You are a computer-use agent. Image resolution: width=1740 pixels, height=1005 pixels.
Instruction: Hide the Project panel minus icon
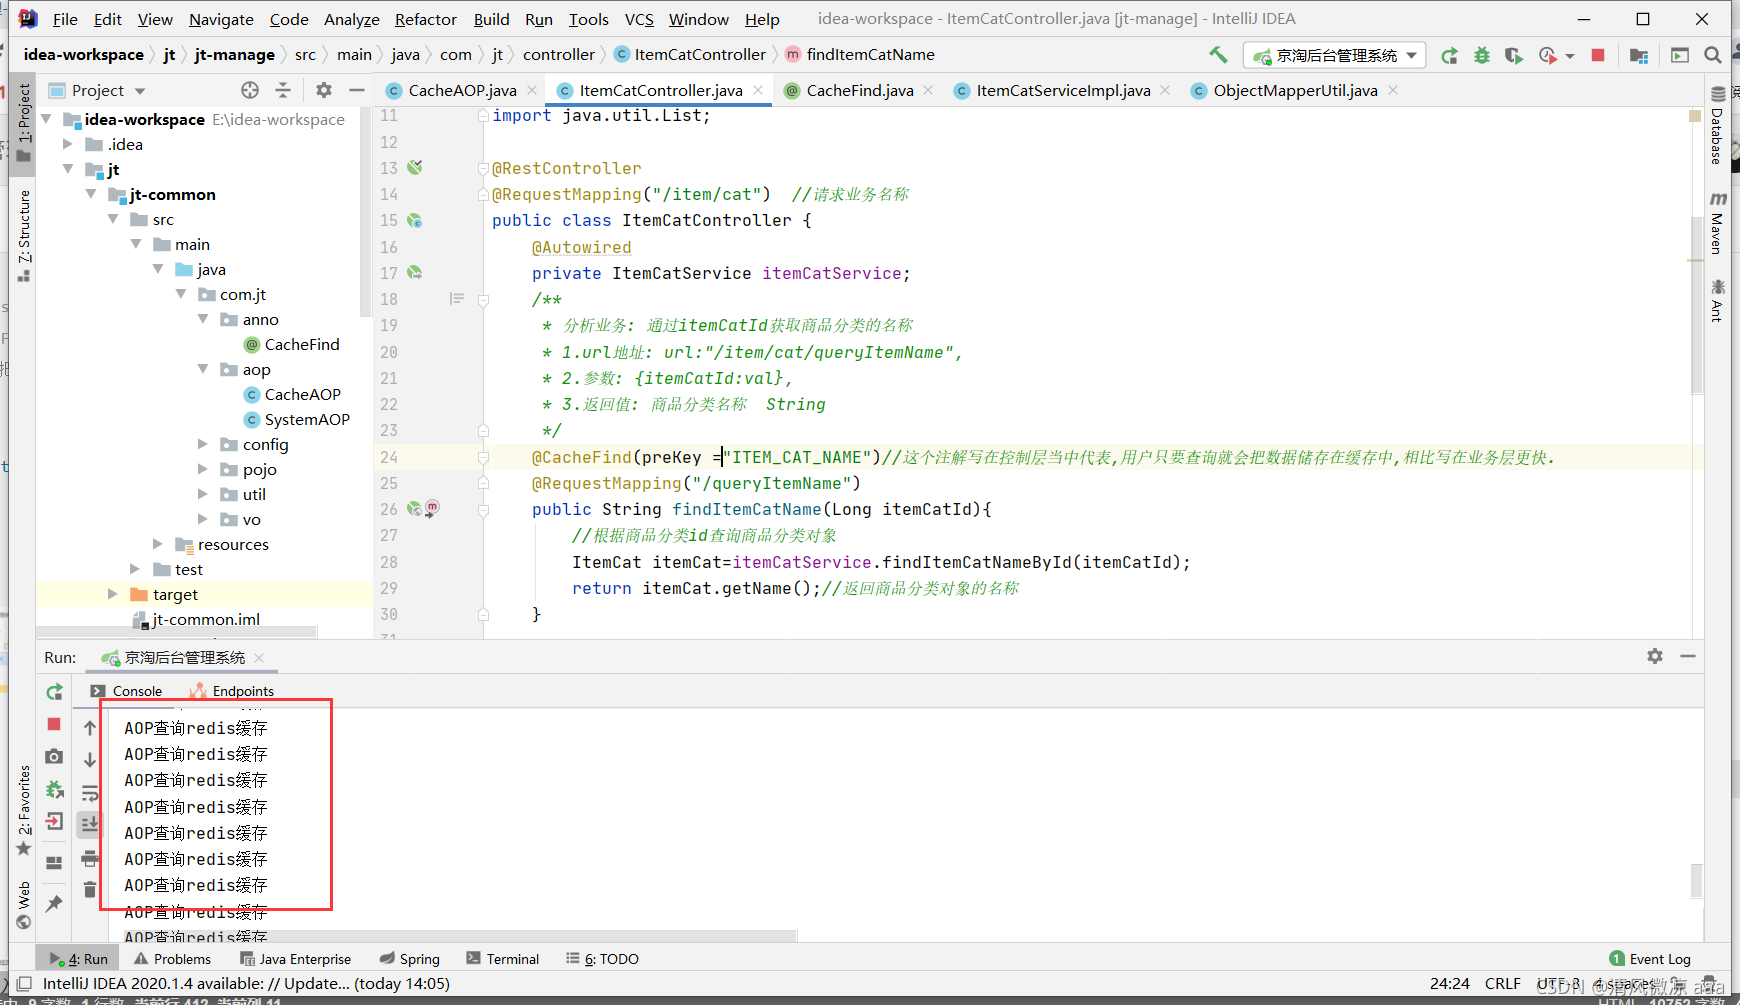pyautogui.click(x=357, y=90)
